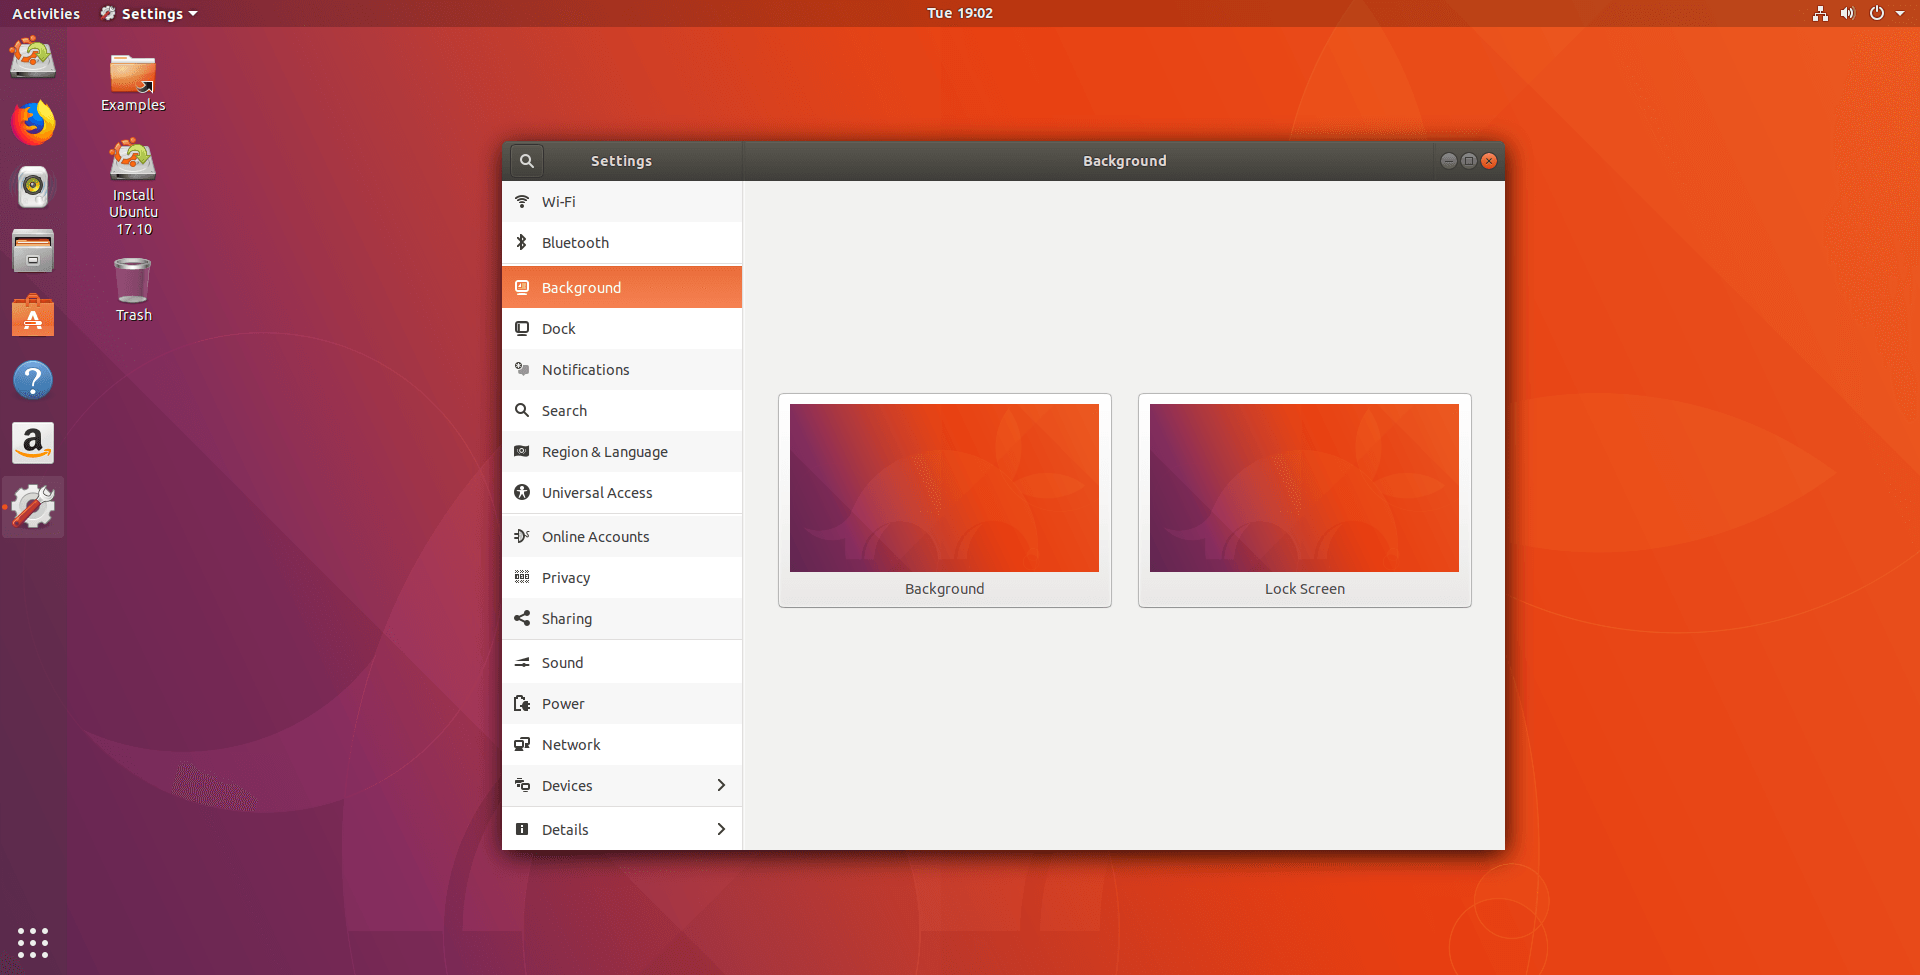The height and width of the screenshot is (975, 1920).
Task: Go to Privacy settings label
Action: [566, 578]
